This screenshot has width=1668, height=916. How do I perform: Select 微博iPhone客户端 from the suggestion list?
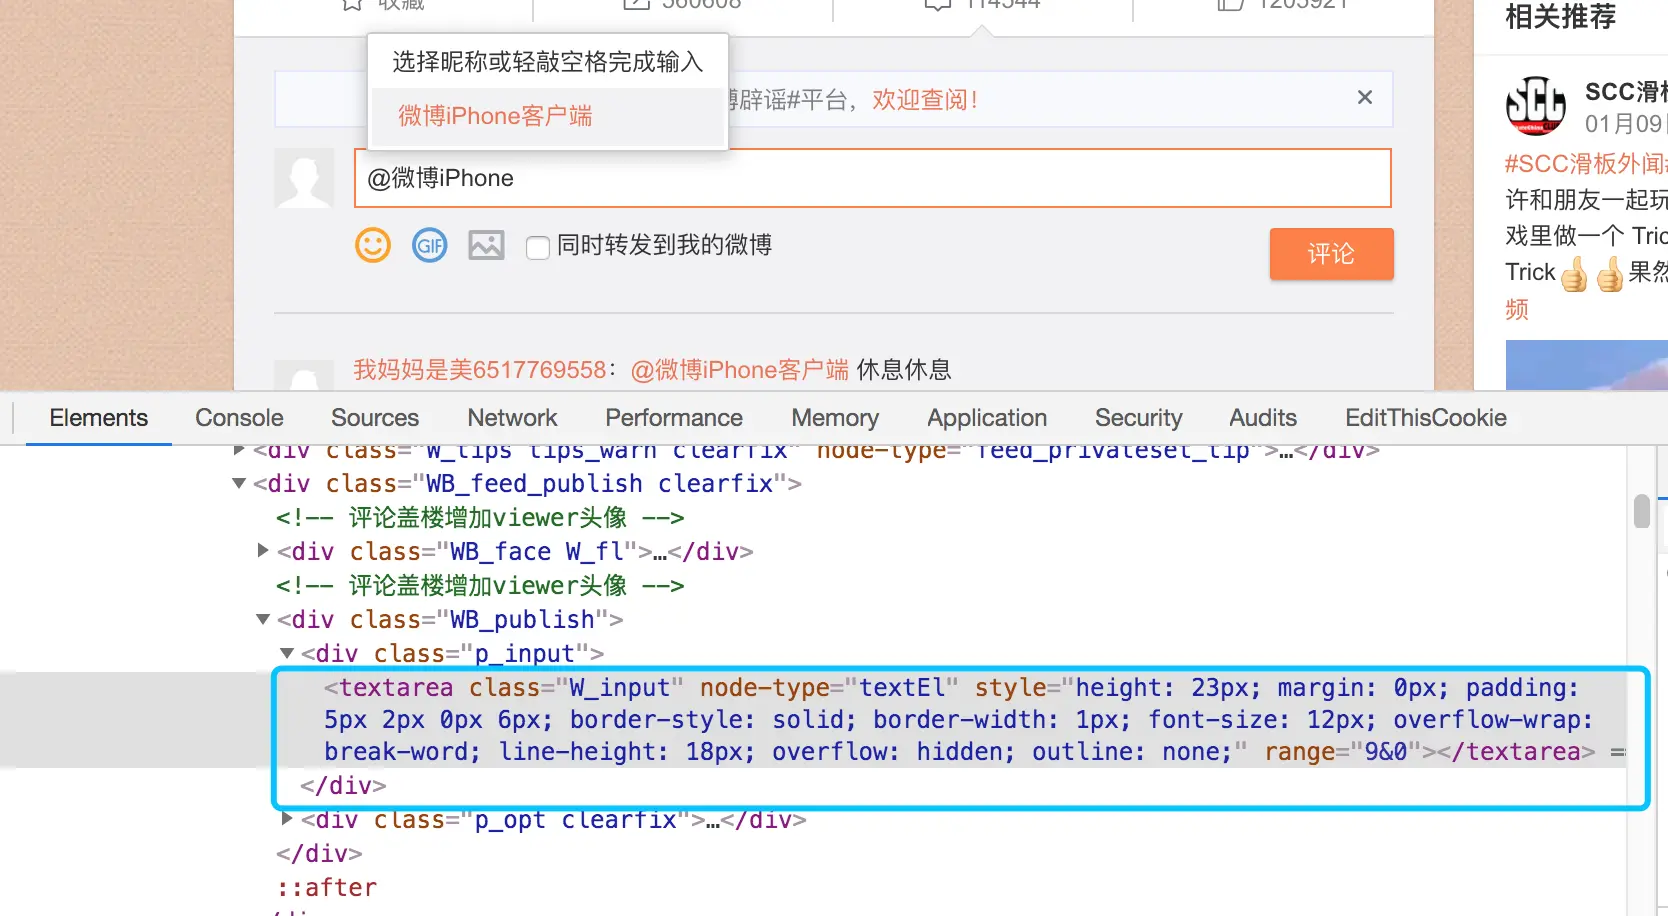point(547,116)
